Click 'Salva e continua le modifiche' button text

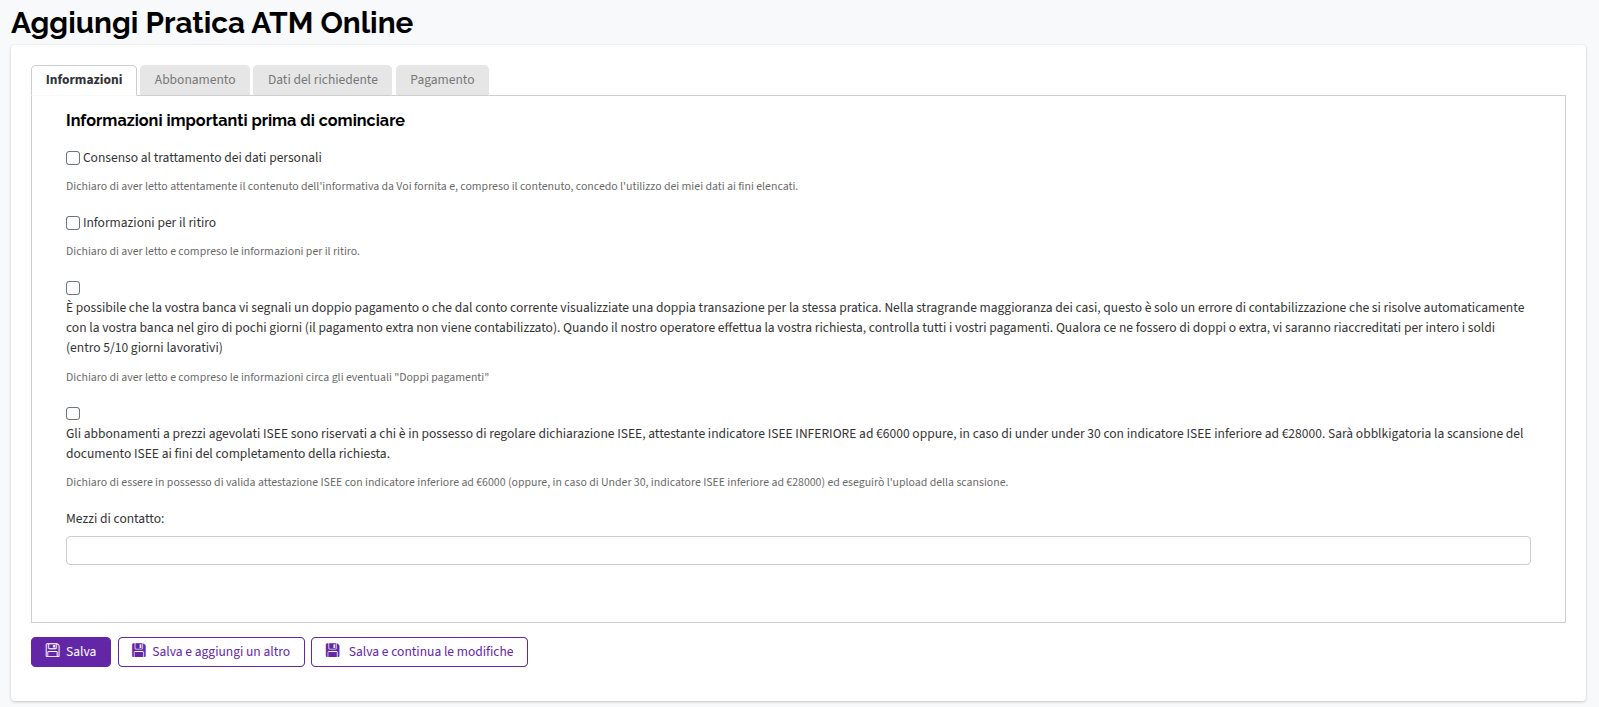(x=431, y=652)
